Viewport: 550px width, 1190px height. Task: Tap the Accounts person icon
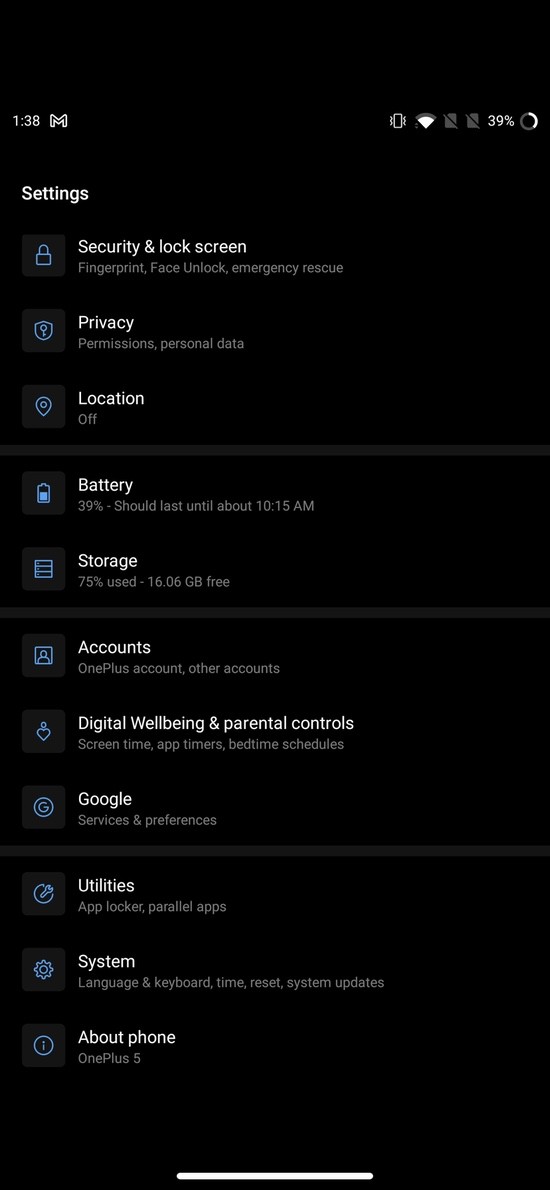[43, 656]
